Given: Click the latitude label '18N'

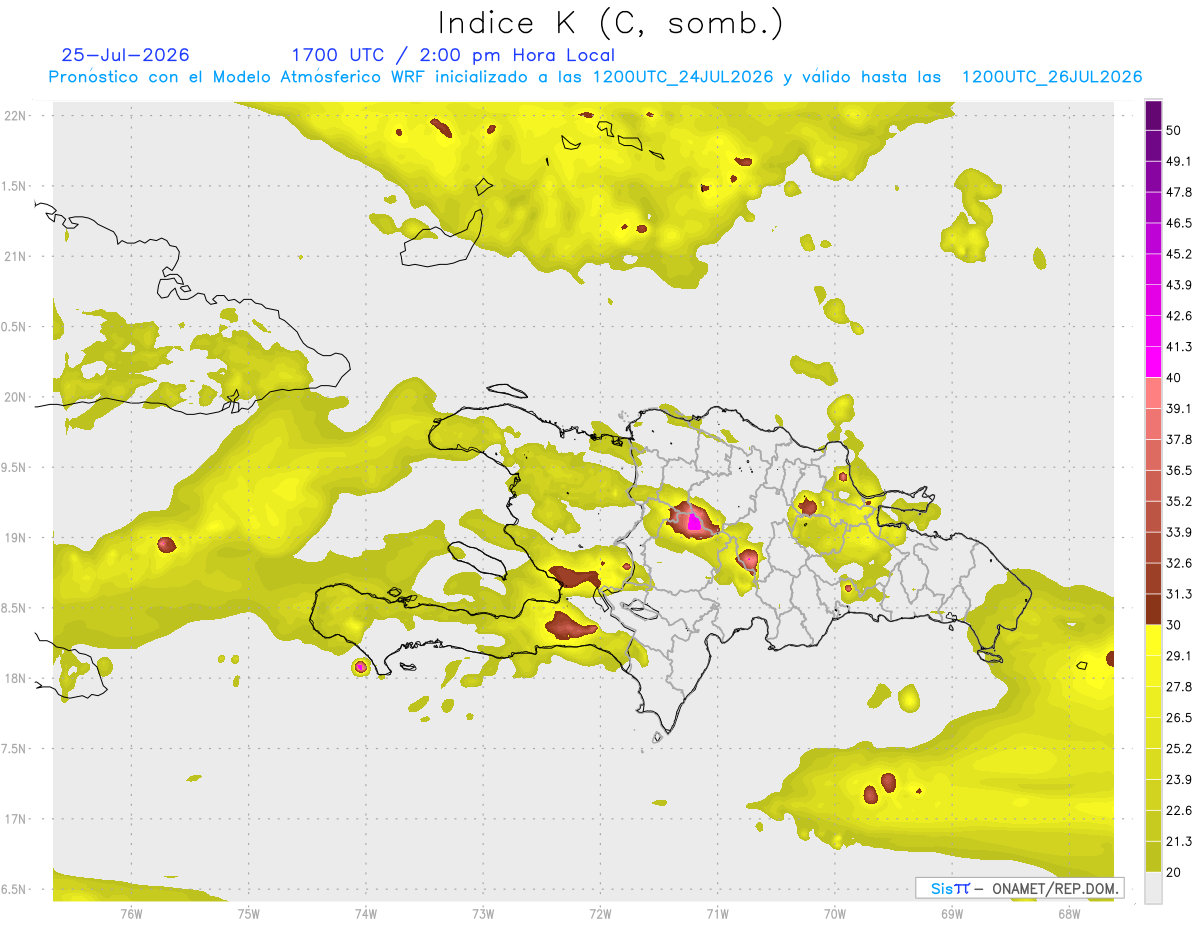Looking at the screenshot, I should pyautogui.click(x=14, y=679).
